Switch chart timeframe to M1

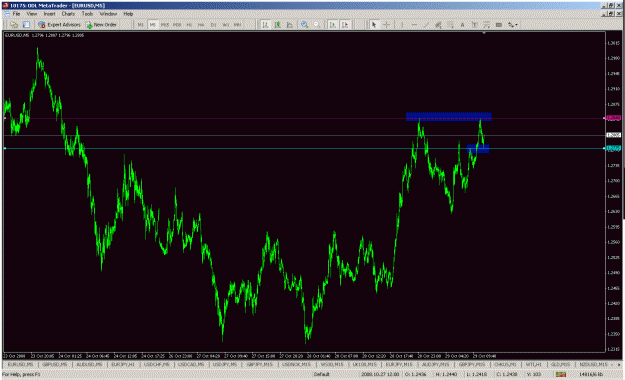pos(140,25)
